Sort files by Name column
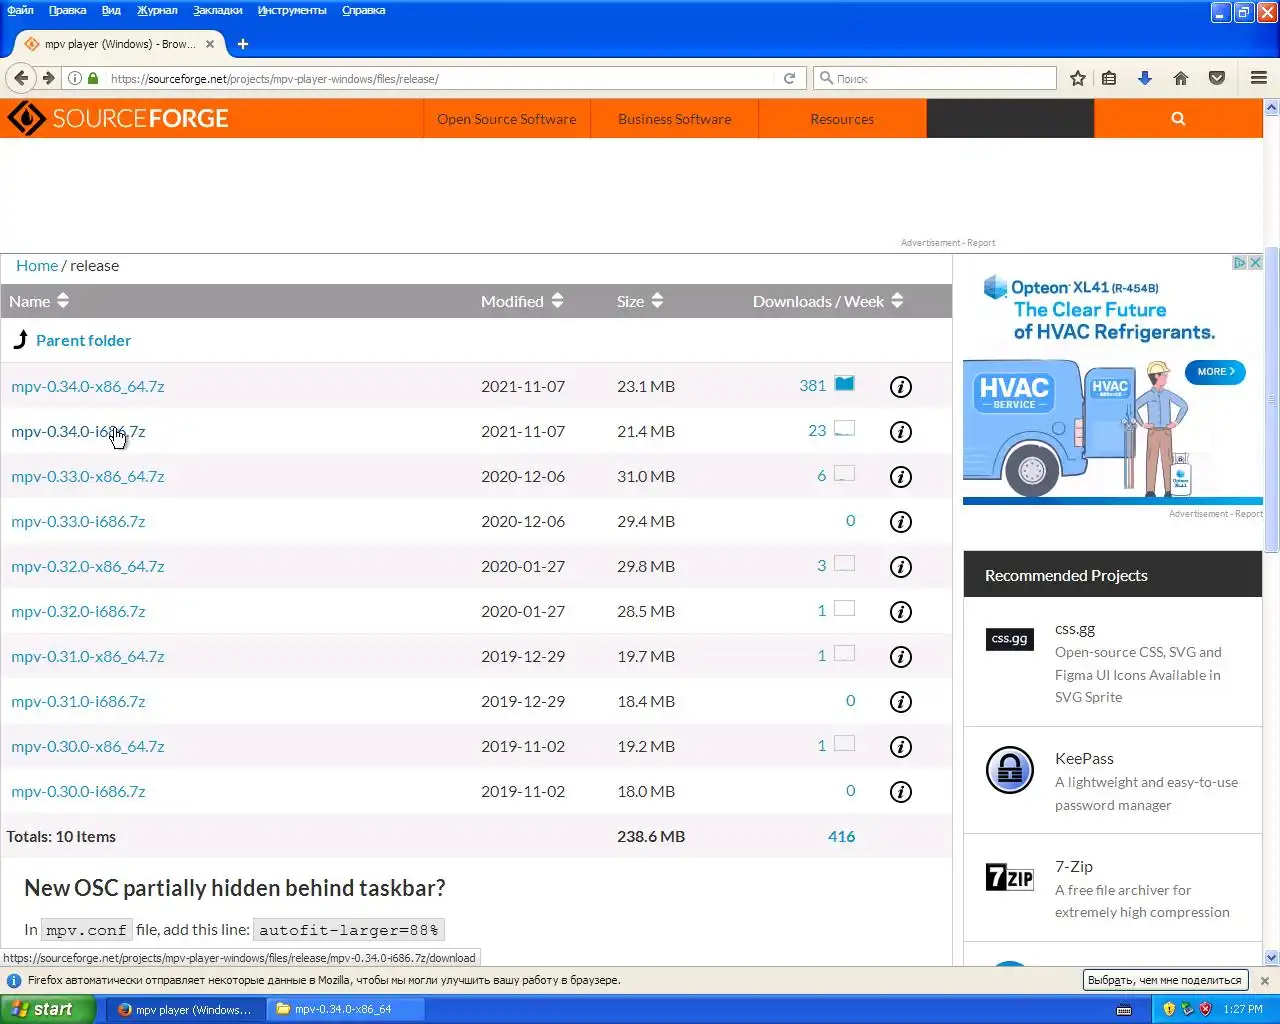Viewport: 1280px width, 1024px height. [x=39, y=301]
